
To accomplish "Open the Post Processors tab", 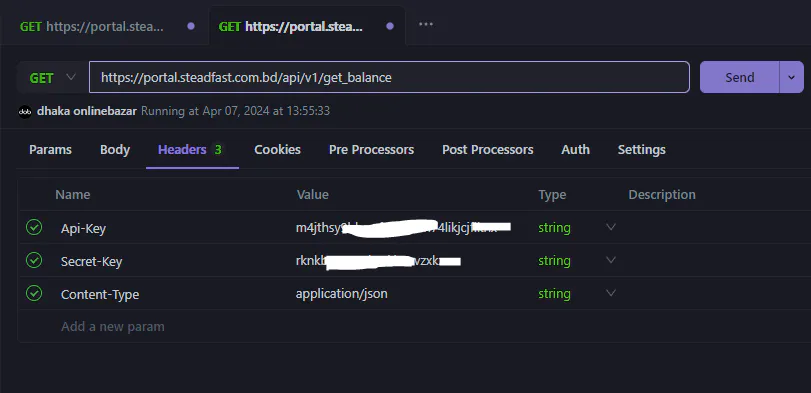I will pos(487,150).
